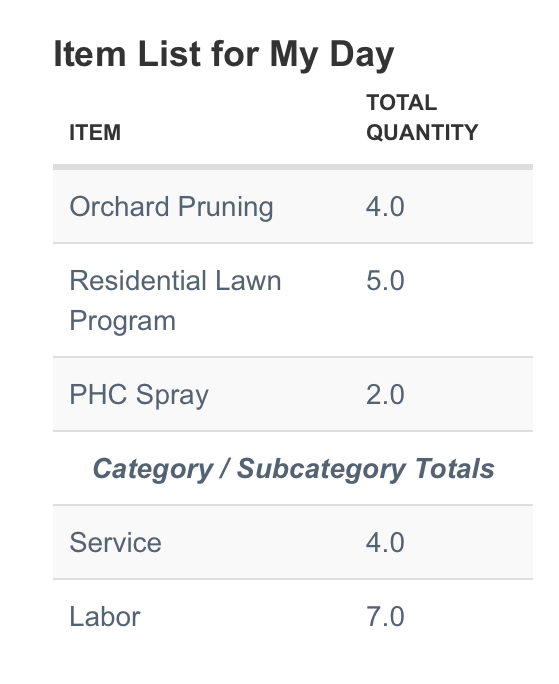
Task: Click the word Spray in the PHC row
Action: [x=172, y=396]
